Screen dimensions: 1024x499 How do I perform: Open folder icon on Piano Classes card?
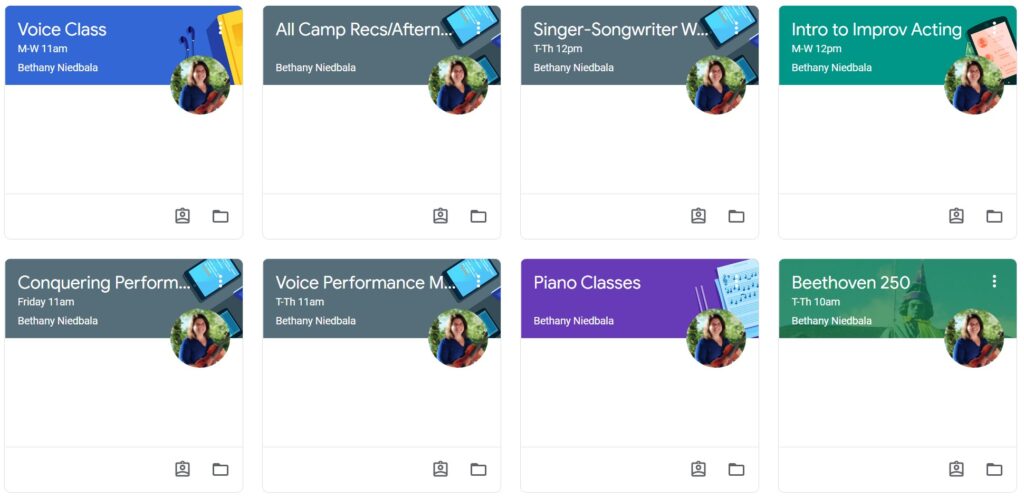pyautogui.click(x=737, y=469)
